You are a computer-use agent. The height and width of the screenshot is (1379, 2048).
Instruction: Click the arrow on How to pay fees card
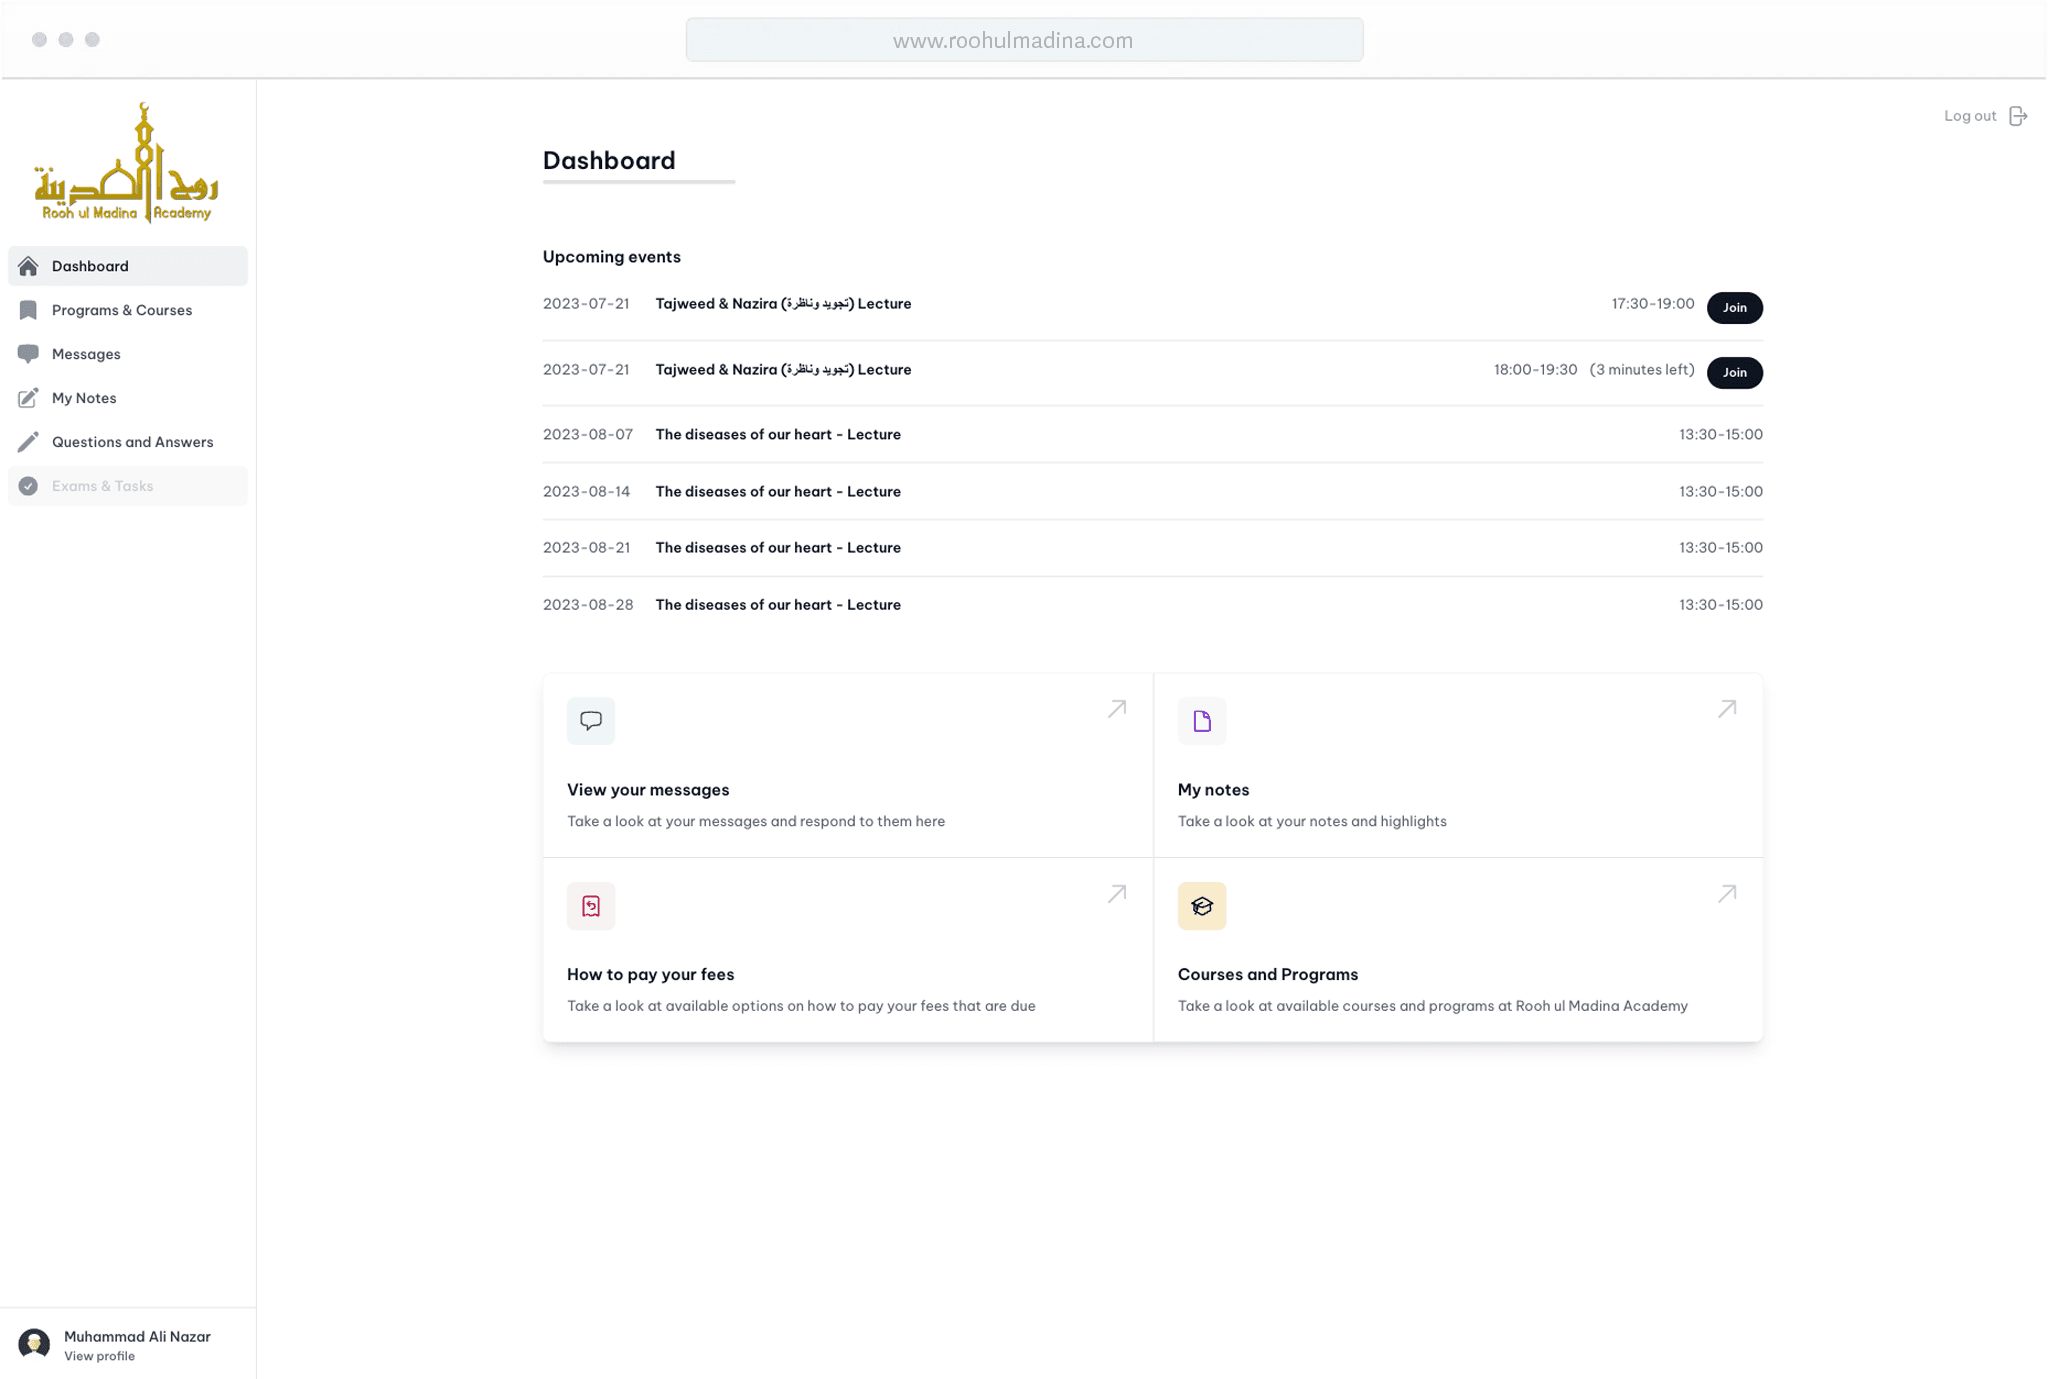1116,894
